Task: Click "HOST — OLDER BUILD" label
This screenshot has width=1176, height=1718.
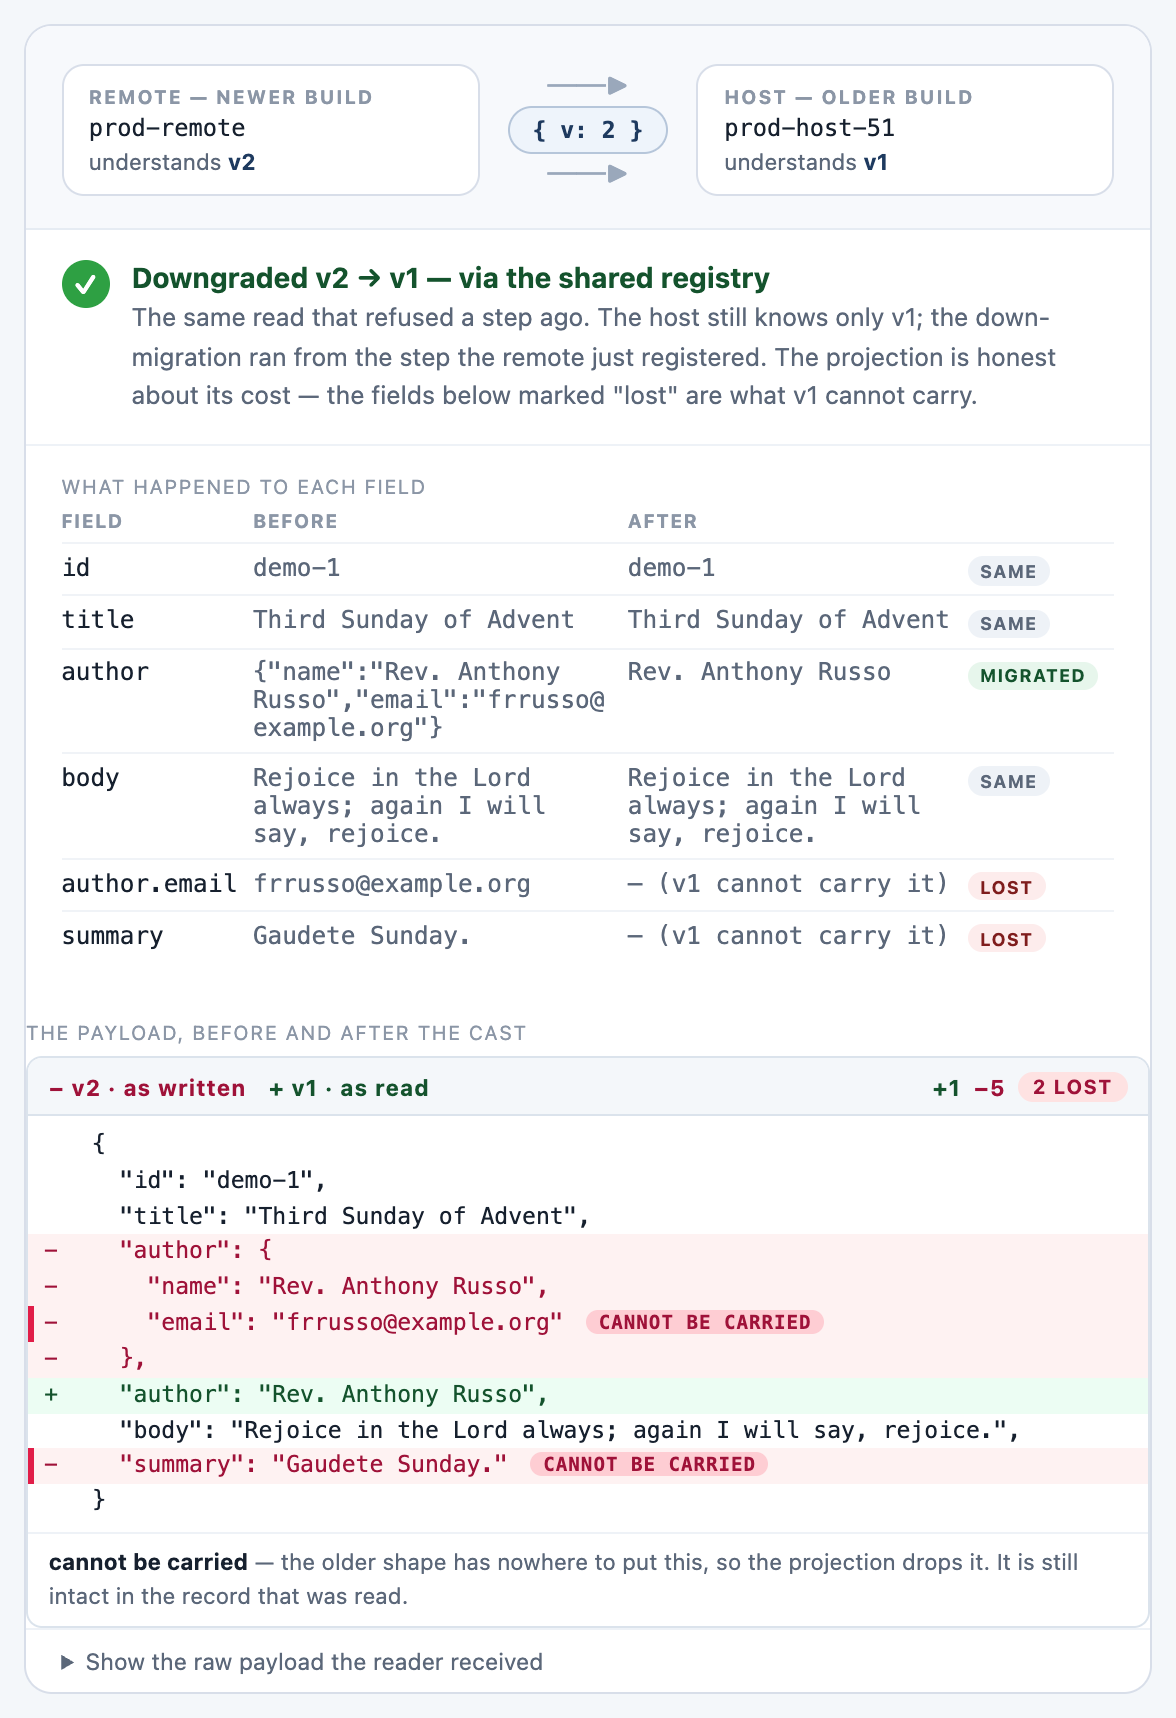Action: coord(849,97)
